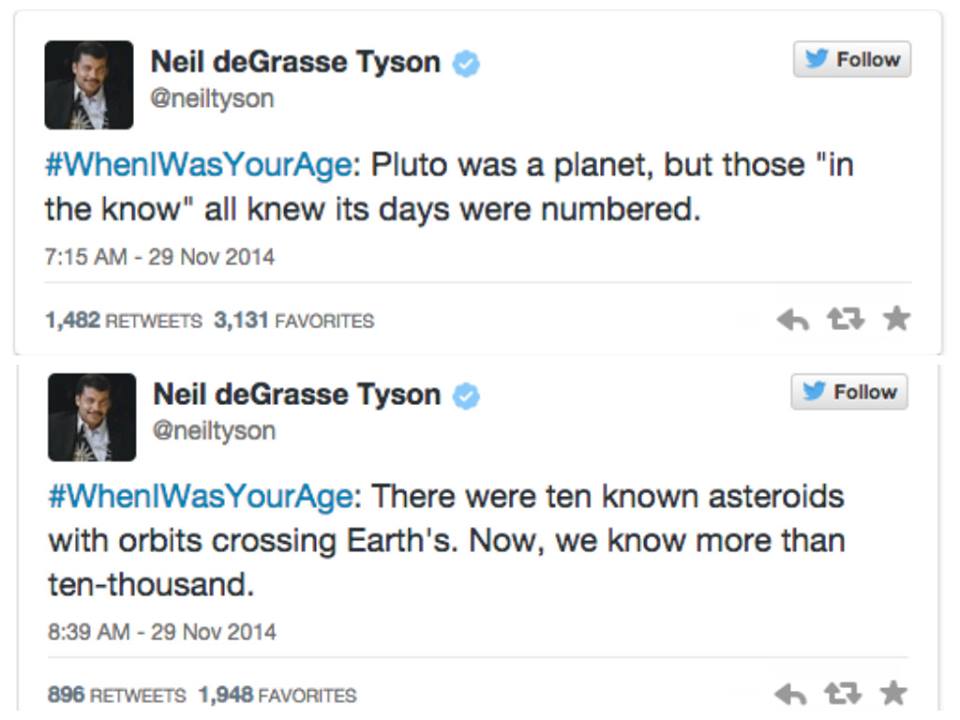Viewport: 960px width, 720px height.
Task: View the 3,131 favorites list
Action: point(294,320)
